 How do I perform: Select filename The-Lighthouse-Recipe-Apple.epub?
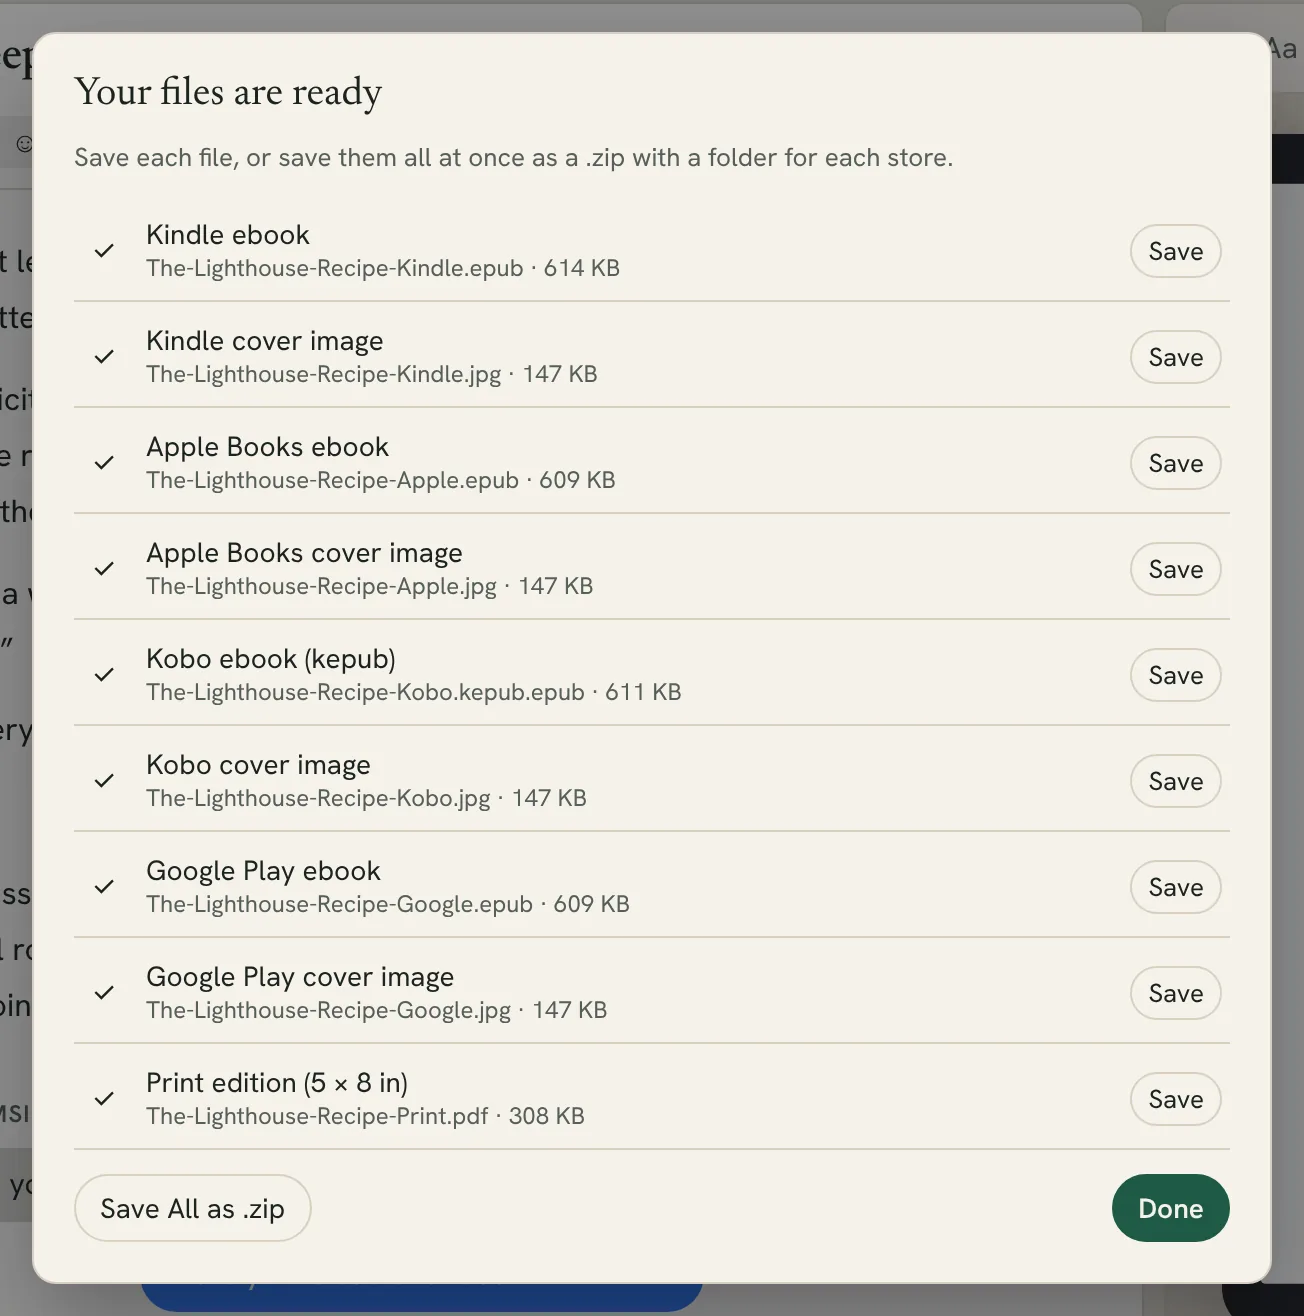(333, 481)
